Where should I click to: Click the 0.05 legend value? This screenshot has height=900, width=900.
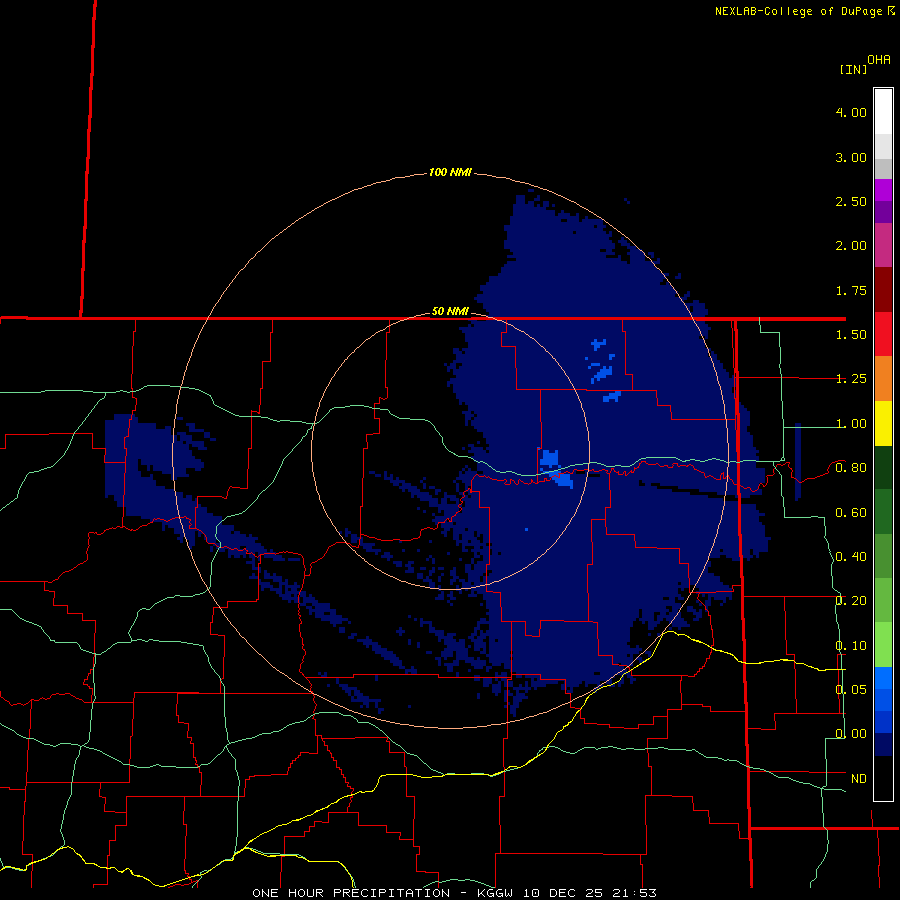[851, 690]
